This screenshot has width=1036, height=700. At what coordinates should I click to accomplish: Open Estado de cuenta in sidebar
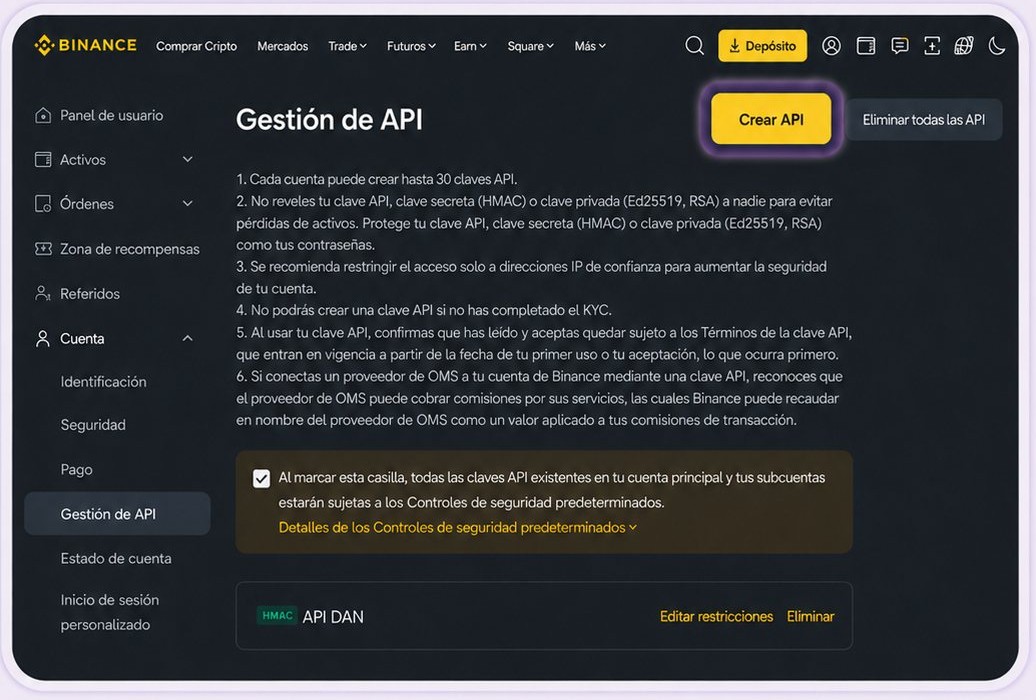[x=116, y=559]
